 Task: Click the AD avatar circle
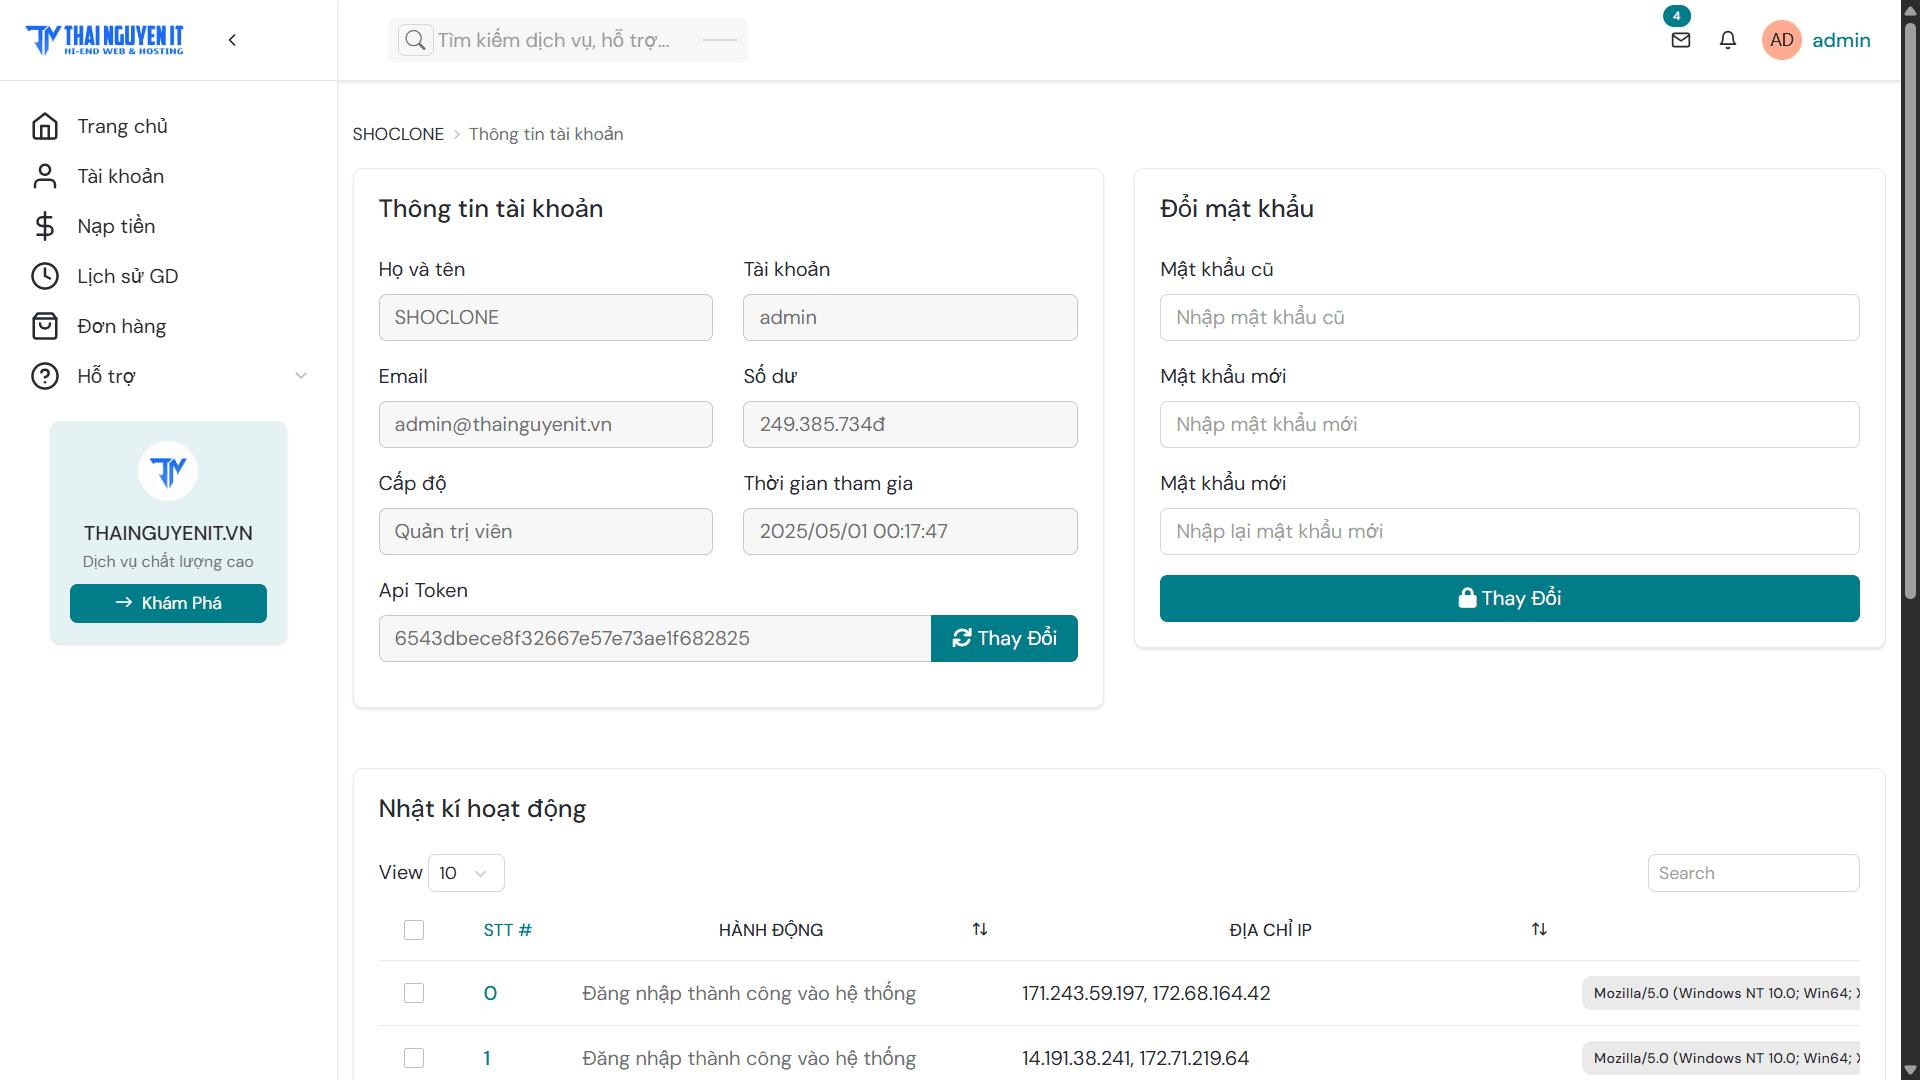pyautogui.click(x=1781, y=40)
